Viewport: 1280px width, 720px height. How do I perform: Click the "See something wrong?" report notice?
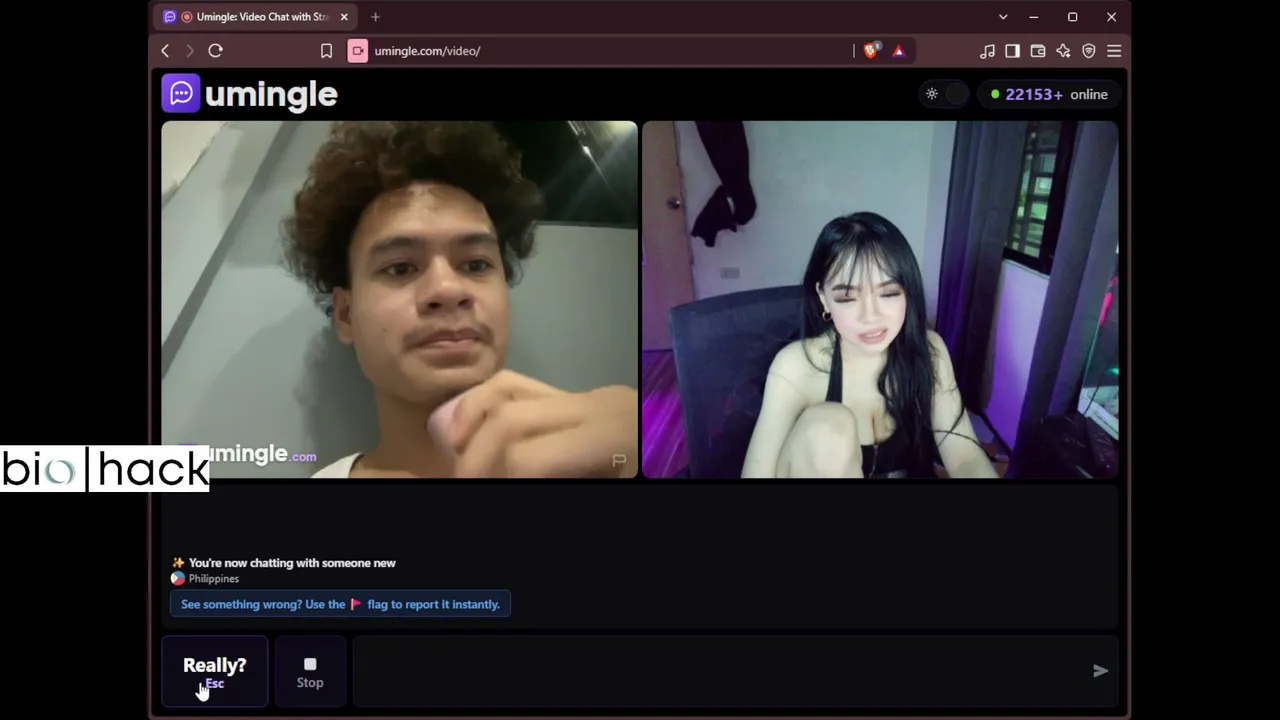340,604
